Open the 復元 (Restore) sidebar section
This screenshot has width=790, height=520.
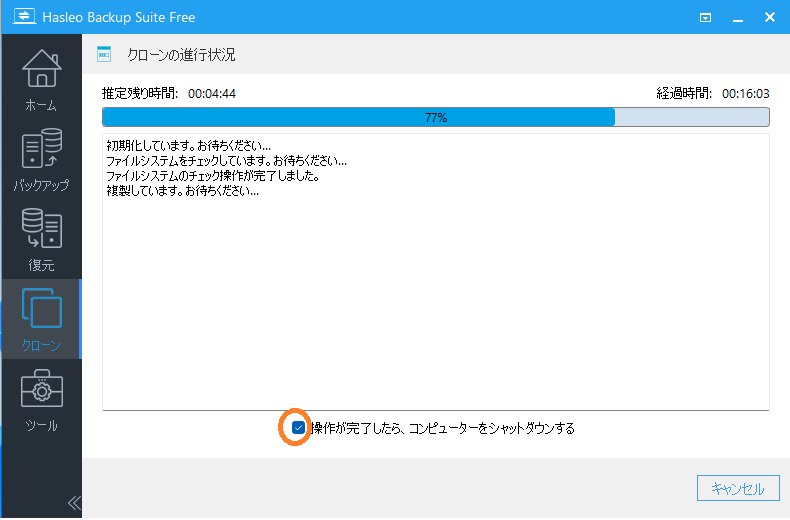pyautogui.click(x=41, y=240)
